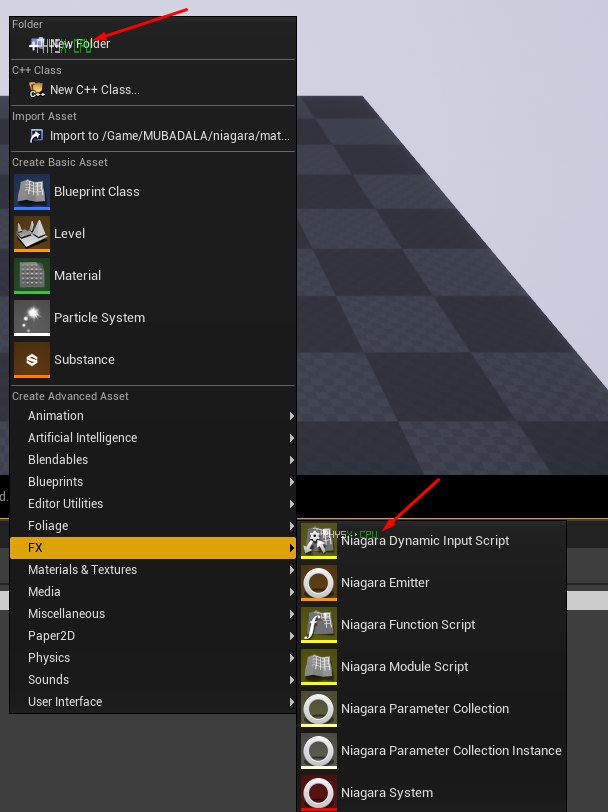Click the Import asset arrow icon
The width and height of the screenshot is (608, 812).
37,136
